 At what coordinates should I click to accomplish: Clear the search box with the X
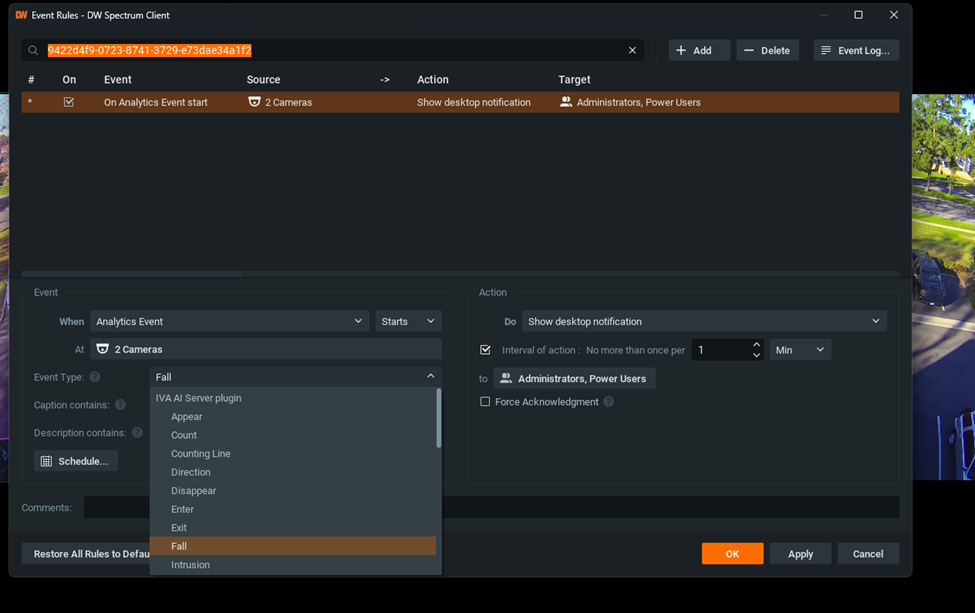click(632, 49)
